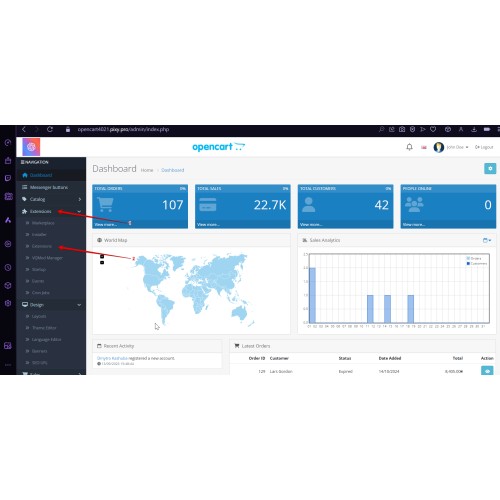Expand the Catalog menu in the sidebar
Screen dimensions: 500x500
point(51,199)
